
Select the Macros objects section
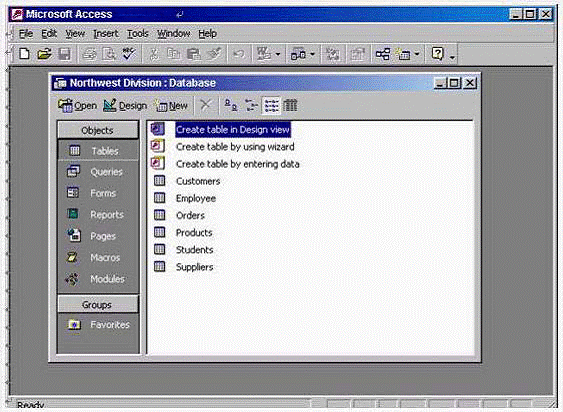click(x=98, y=257)
